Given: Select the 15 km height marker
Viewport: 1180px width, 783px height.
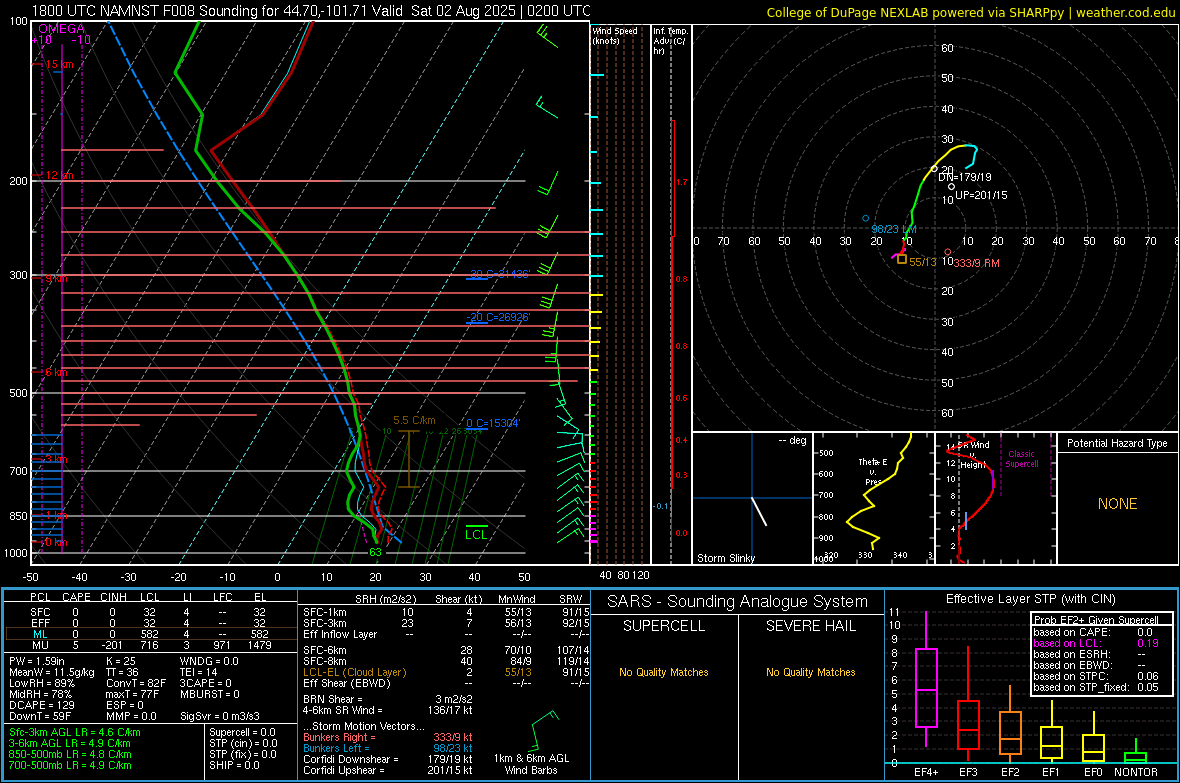Looking at the screenshot, I should 59,65.
